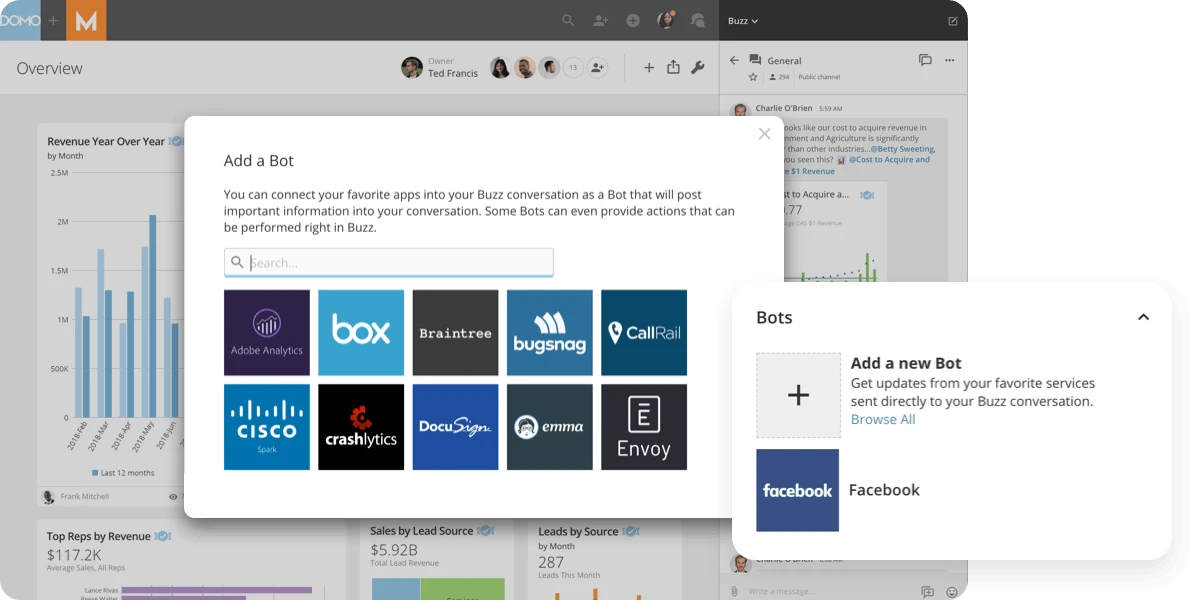The width and height of the screenshot is (1196, 600).
Task: Open the emoji picker smiley icon
Action: point(952,592)
